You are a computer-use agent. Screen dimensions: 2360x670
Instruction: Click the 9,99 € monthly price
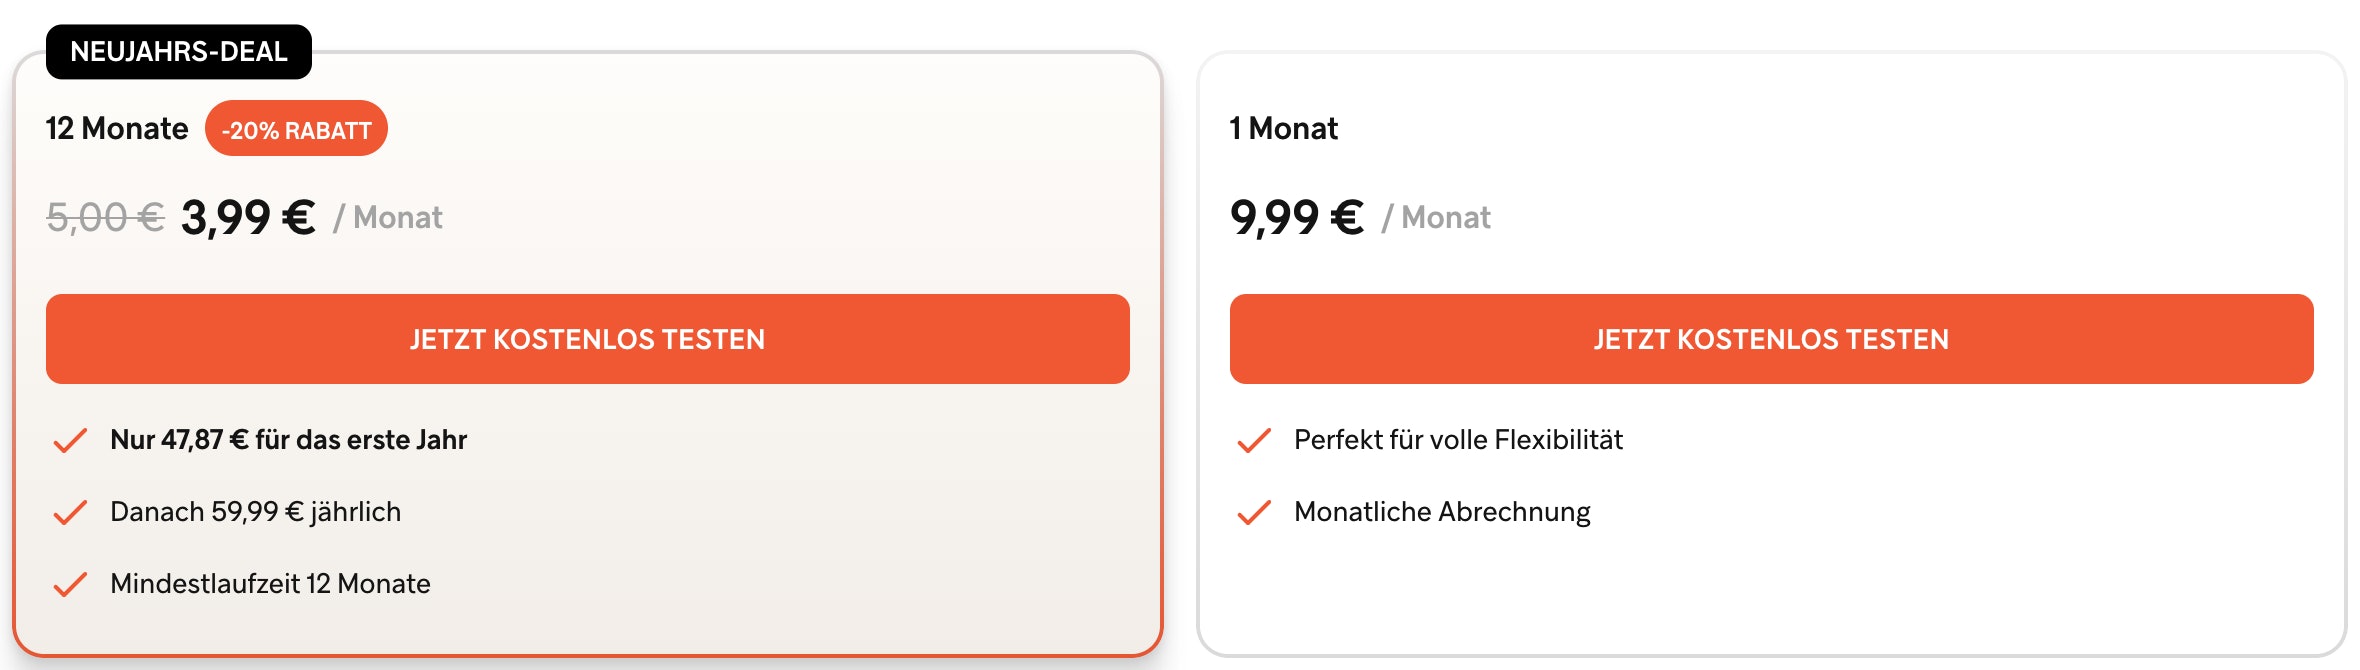point(1296,218)
